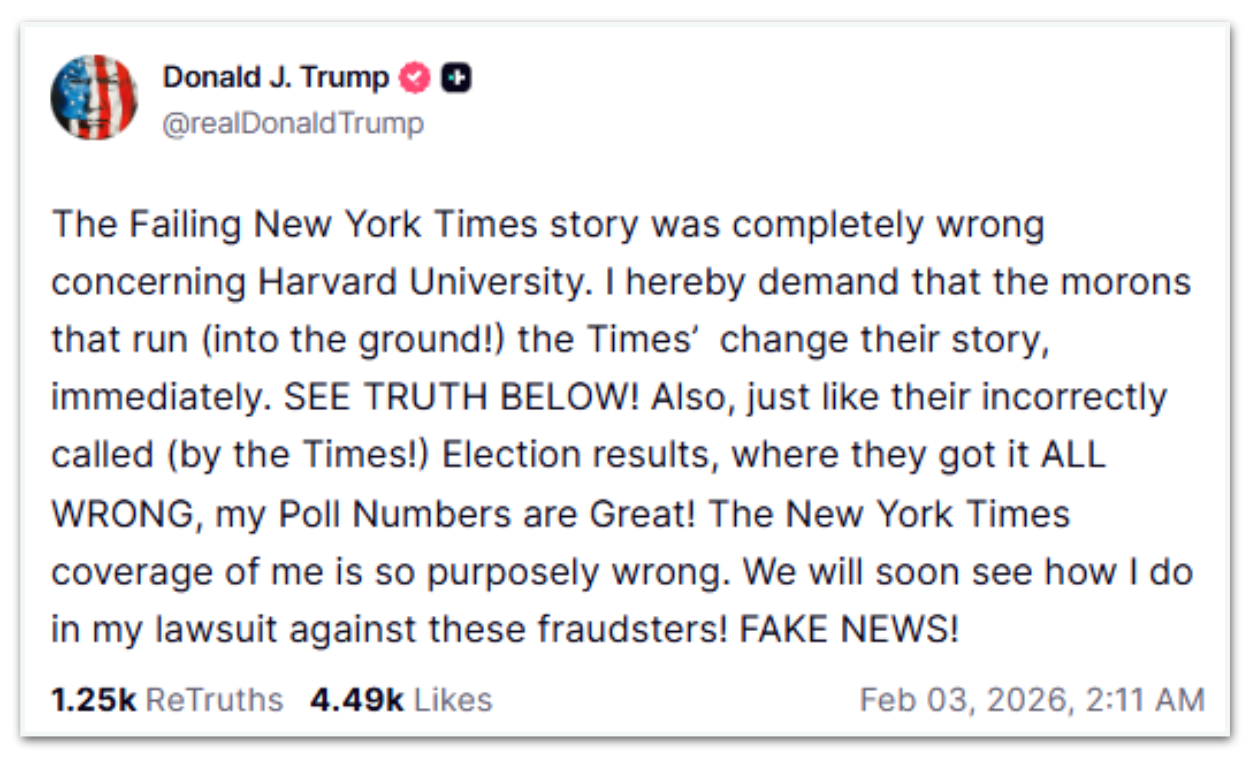Image resolution: width=1252 pixels, height=758 pixels.
Task: Click the "coverage of me" line
Action: coord(186,572)
